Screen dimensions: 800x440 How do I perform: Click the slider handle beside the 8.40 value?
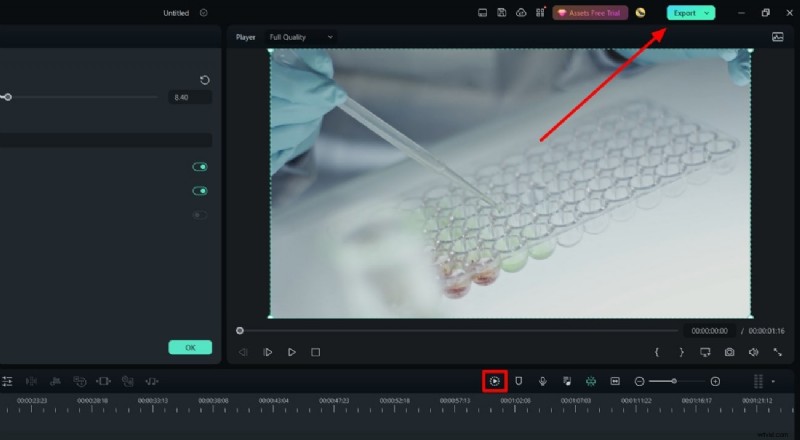tap(8, 97)
